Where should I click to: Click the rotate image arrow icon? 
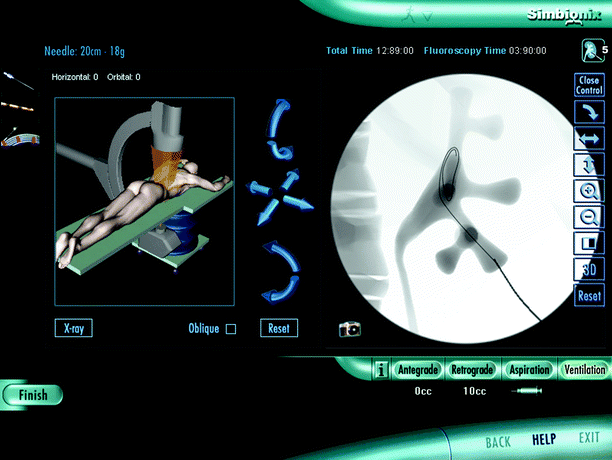[589, 112]
